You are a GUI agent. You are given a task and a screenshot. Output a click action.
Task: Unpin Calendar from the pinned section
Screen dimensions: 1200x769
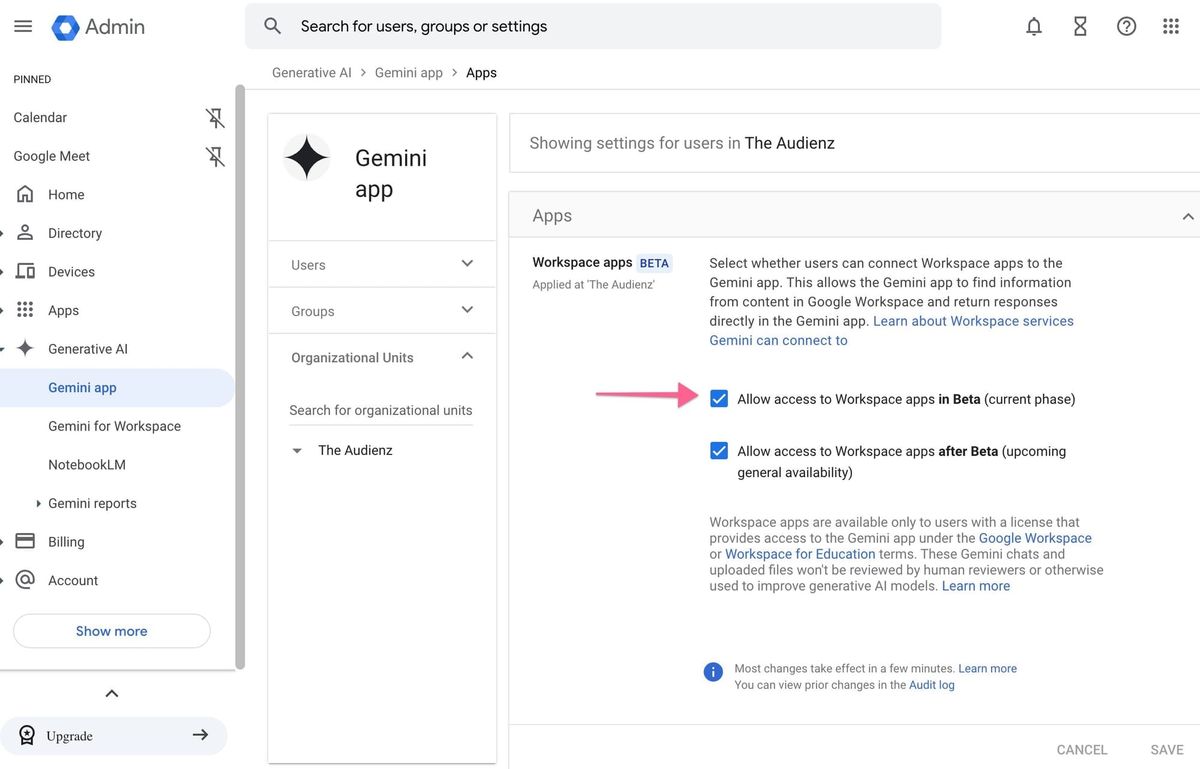(x=215, y=116)
